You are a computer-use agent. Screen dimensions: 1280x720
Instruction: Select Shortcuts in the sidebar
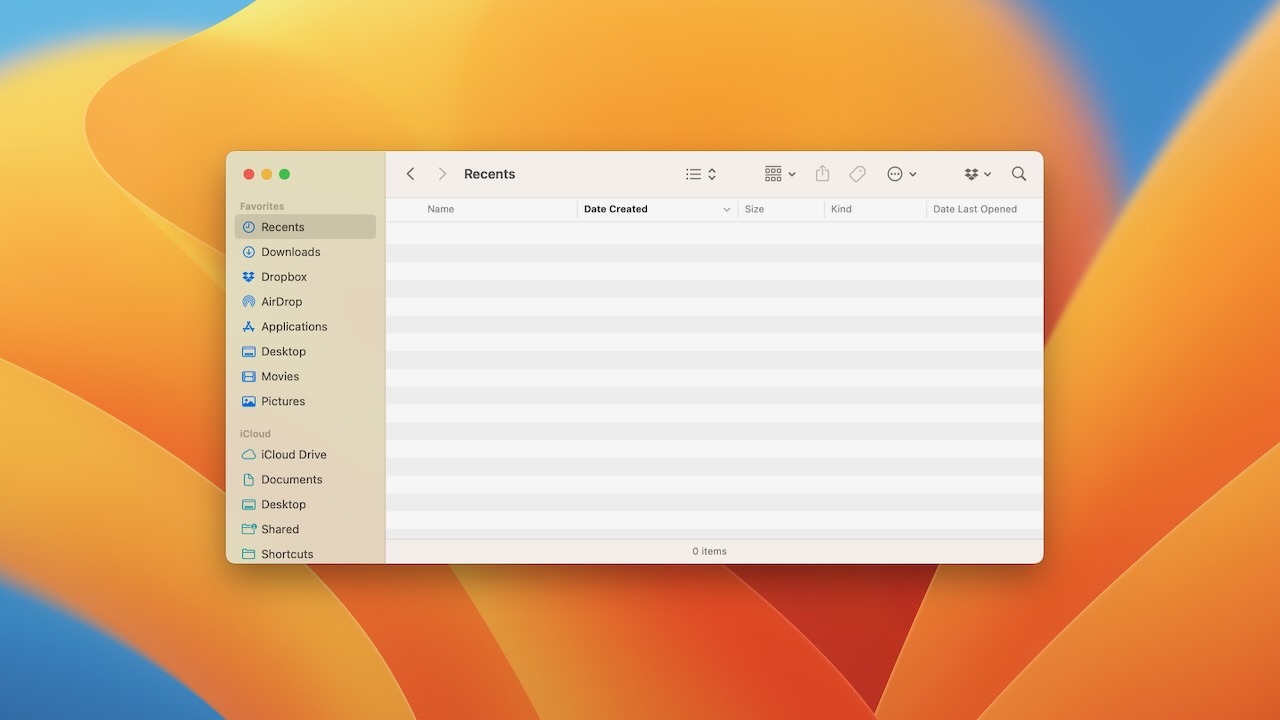click(x=286, y=553)
